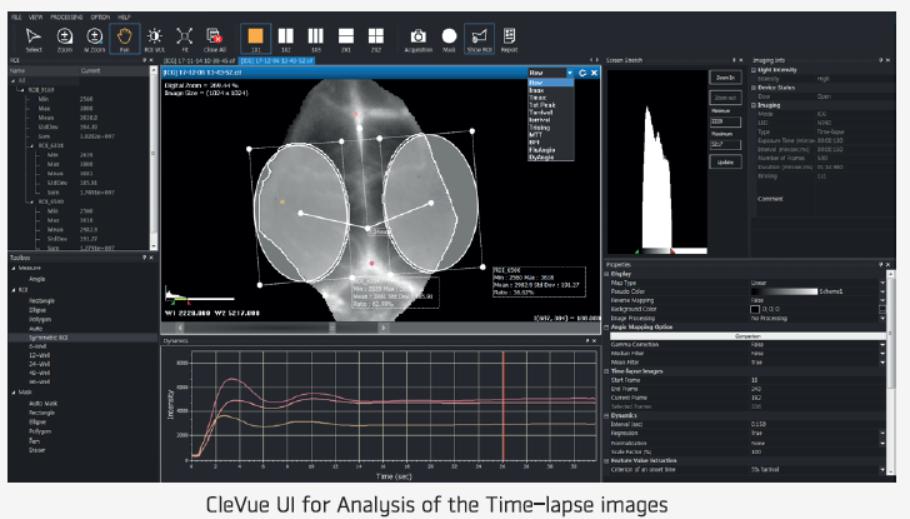Choose the 2X2 grid layout
Image resolution: width=910 pixels, height=519 pixels.
click(x=376, y=37)
